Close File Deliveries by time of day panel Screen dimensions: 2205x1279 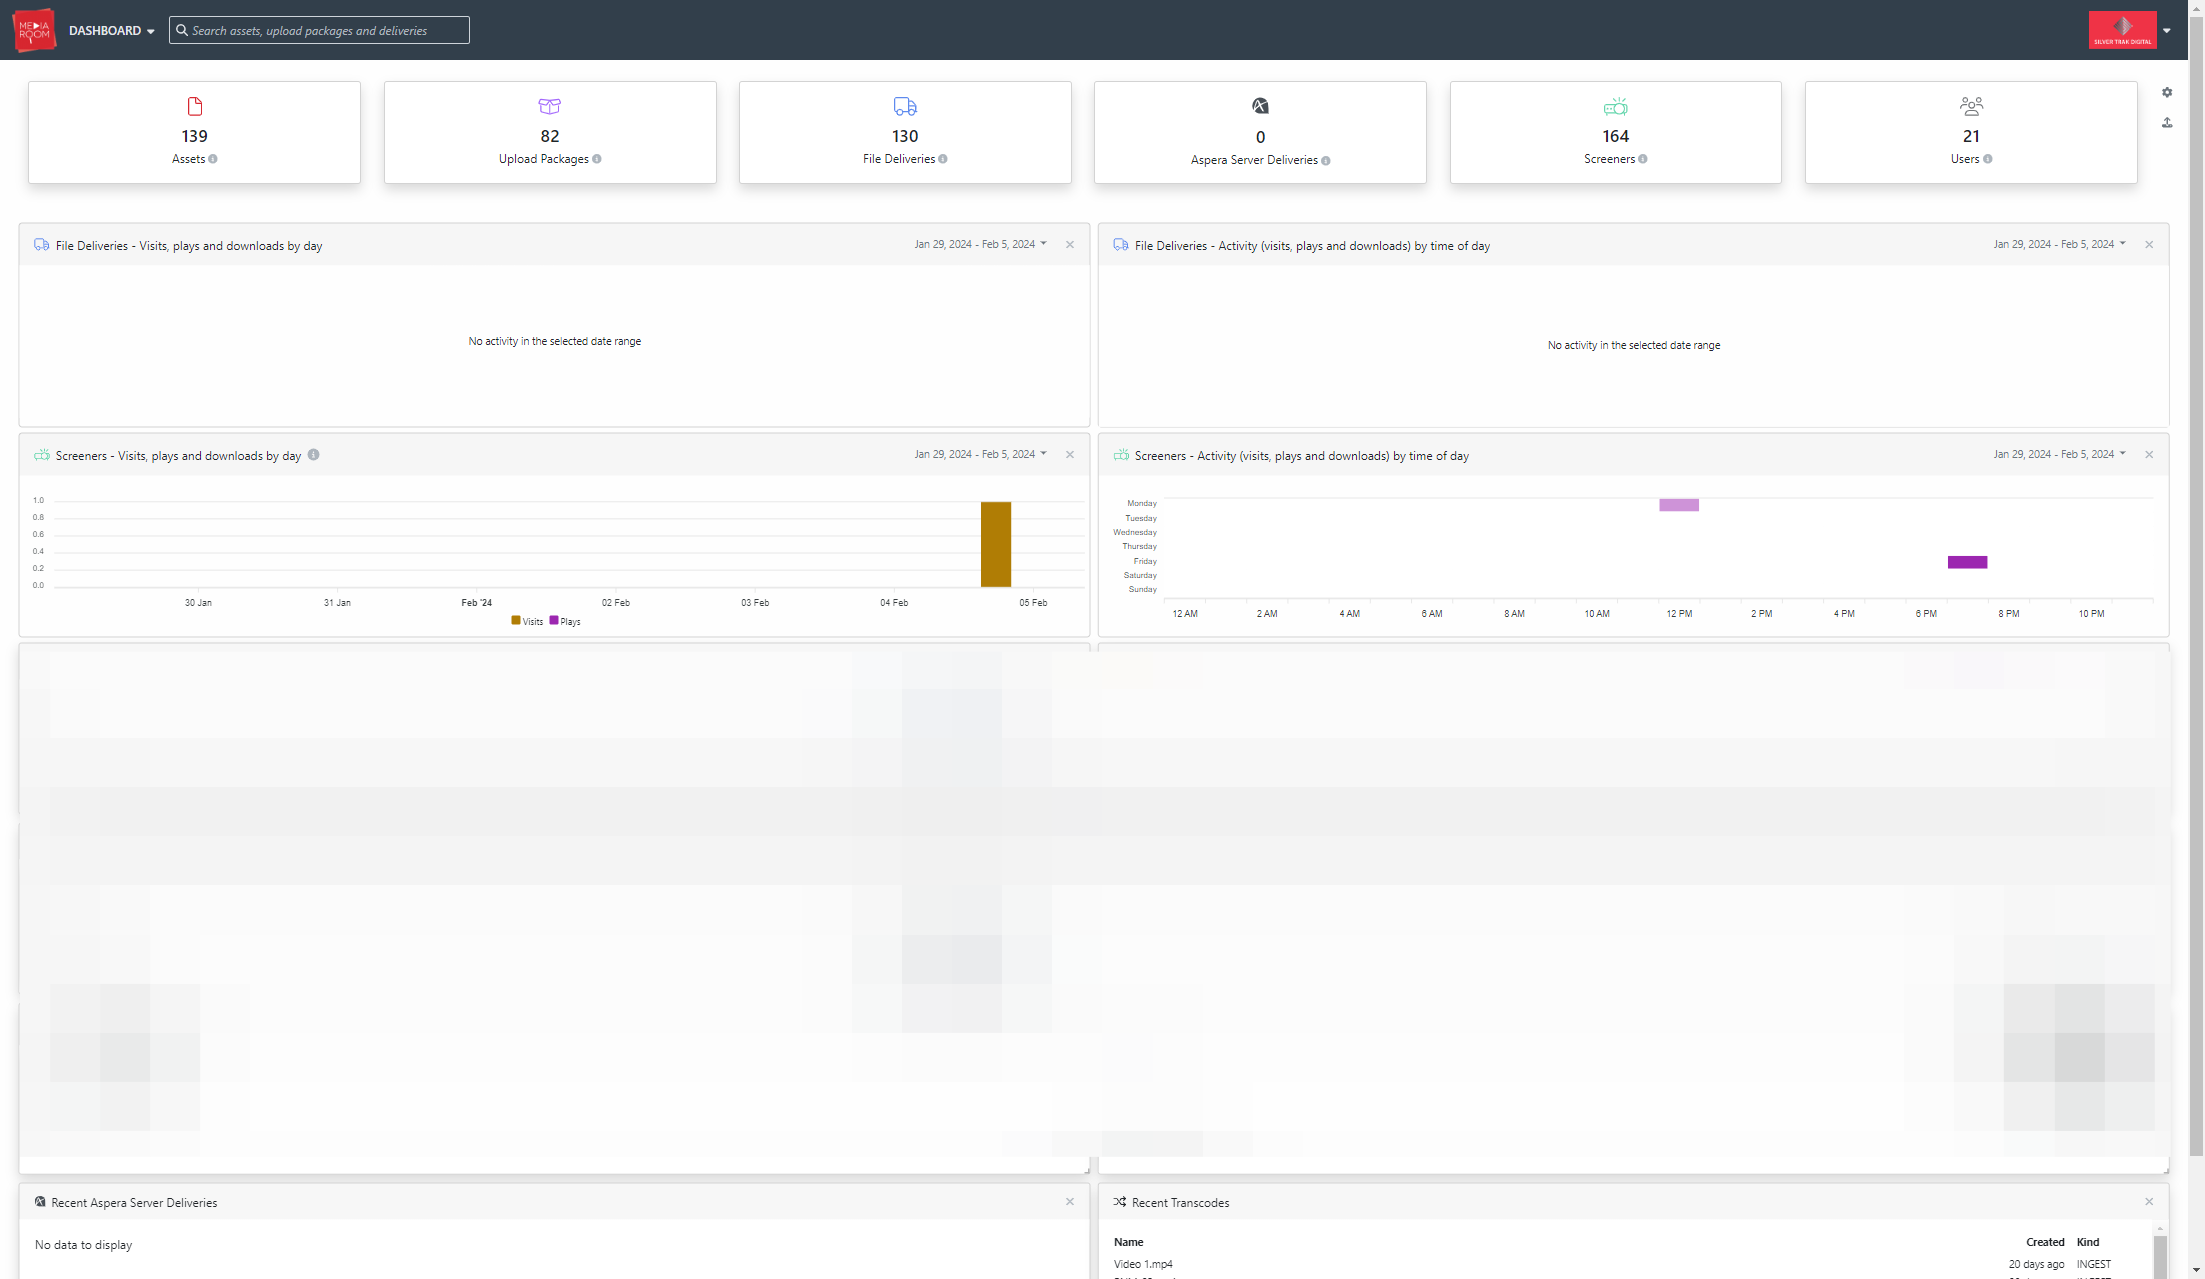(x=2149, y=244)
